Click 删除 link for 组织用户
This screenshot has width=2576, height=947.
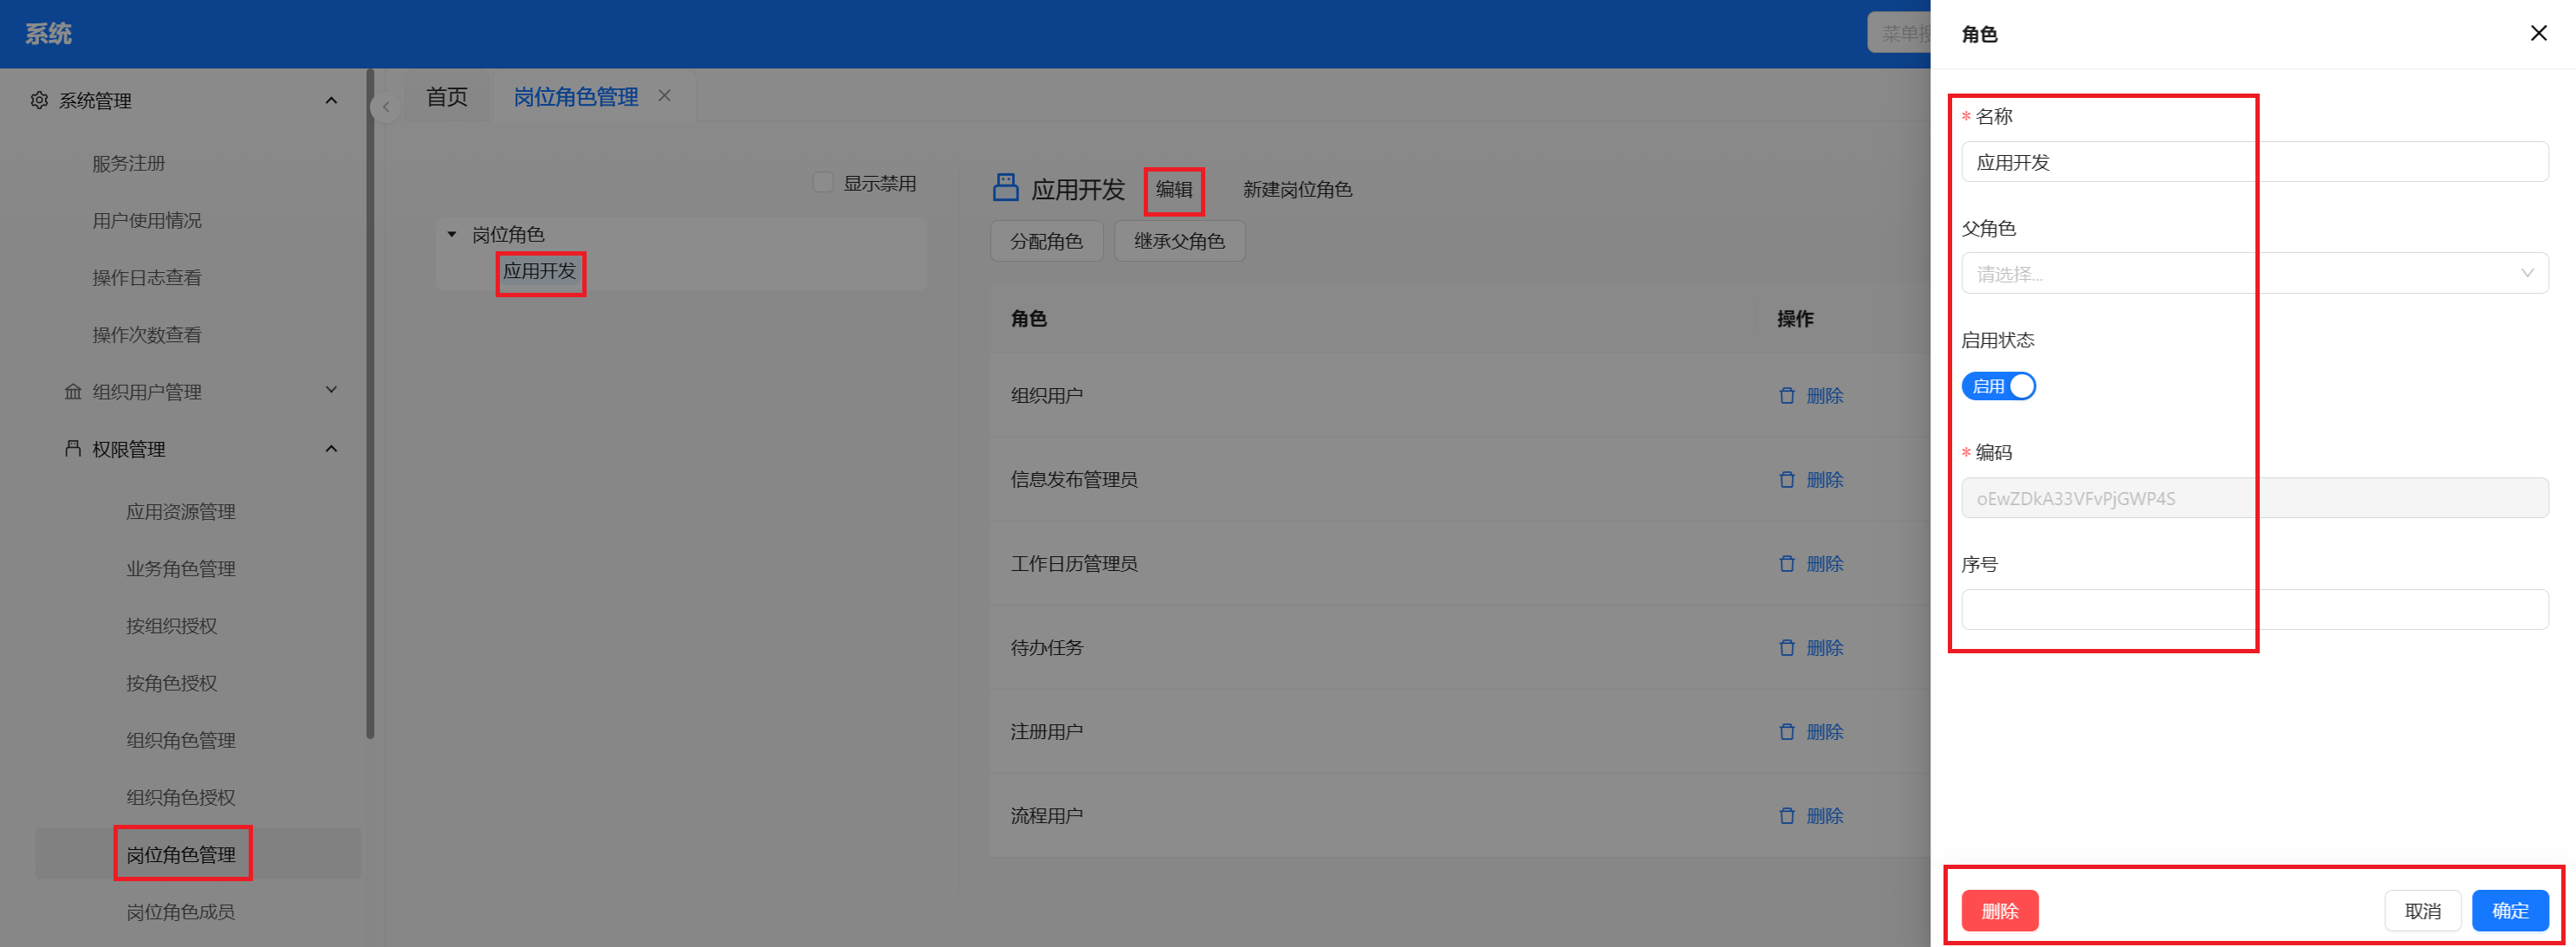[x=1825, y=395]
